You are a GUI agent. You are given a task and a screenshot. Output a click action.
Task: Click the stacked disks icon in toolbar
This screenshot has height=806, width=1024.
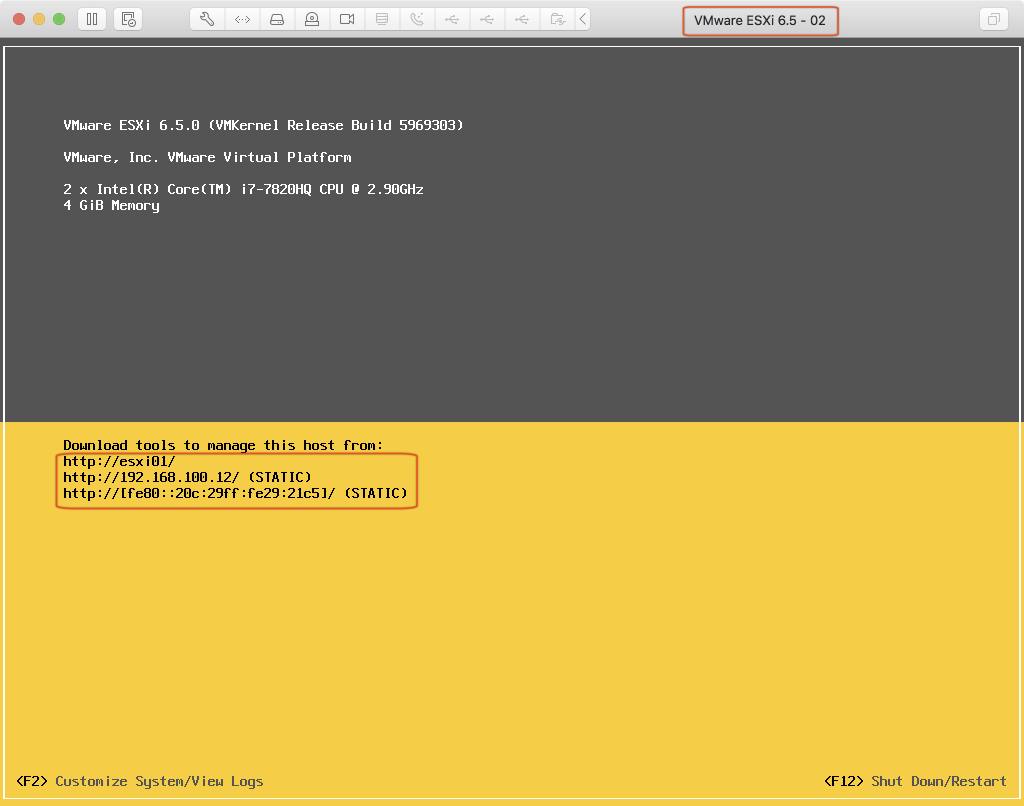[x=382, y=19]
